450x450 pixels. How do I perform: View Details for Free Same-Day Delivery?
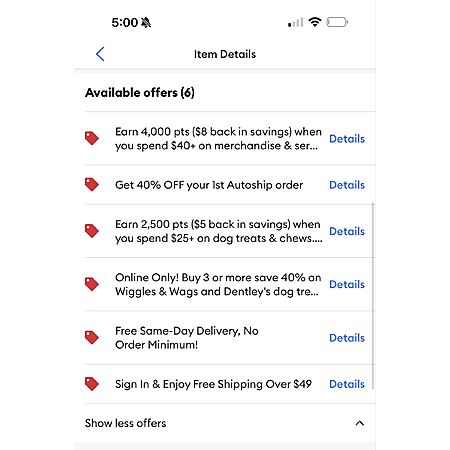347,338
